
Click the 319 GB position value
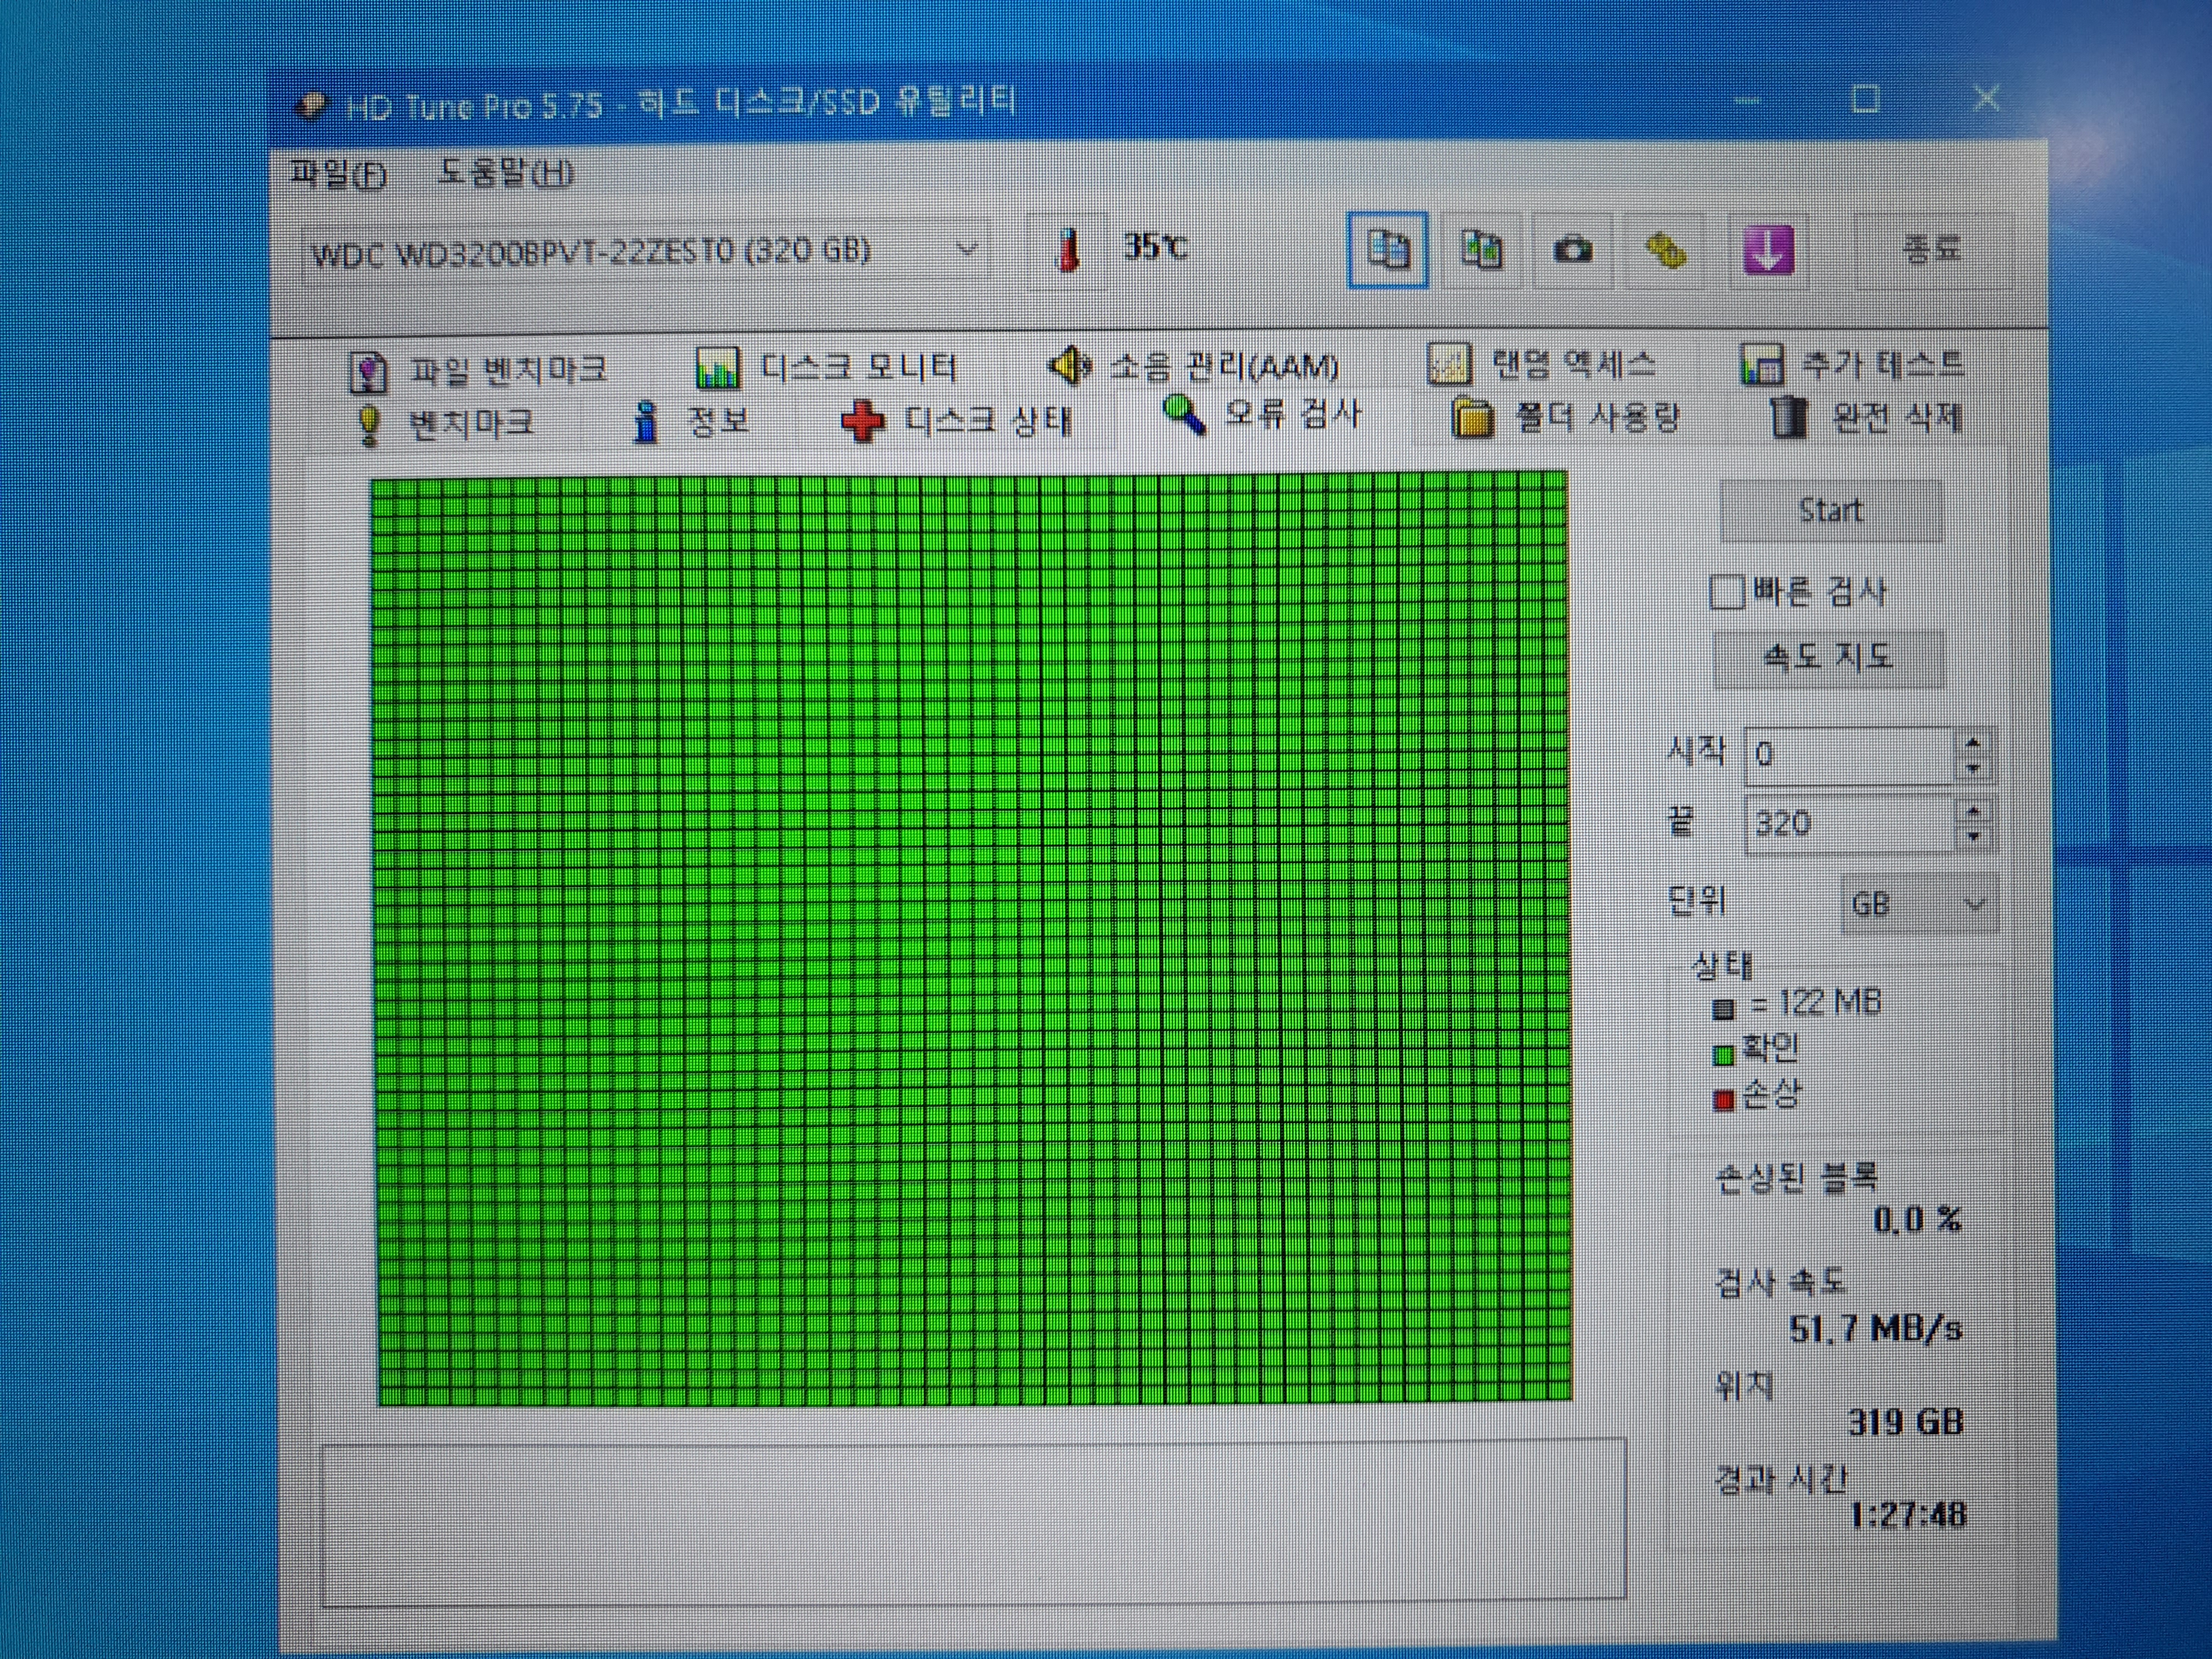(1906, 1422)
